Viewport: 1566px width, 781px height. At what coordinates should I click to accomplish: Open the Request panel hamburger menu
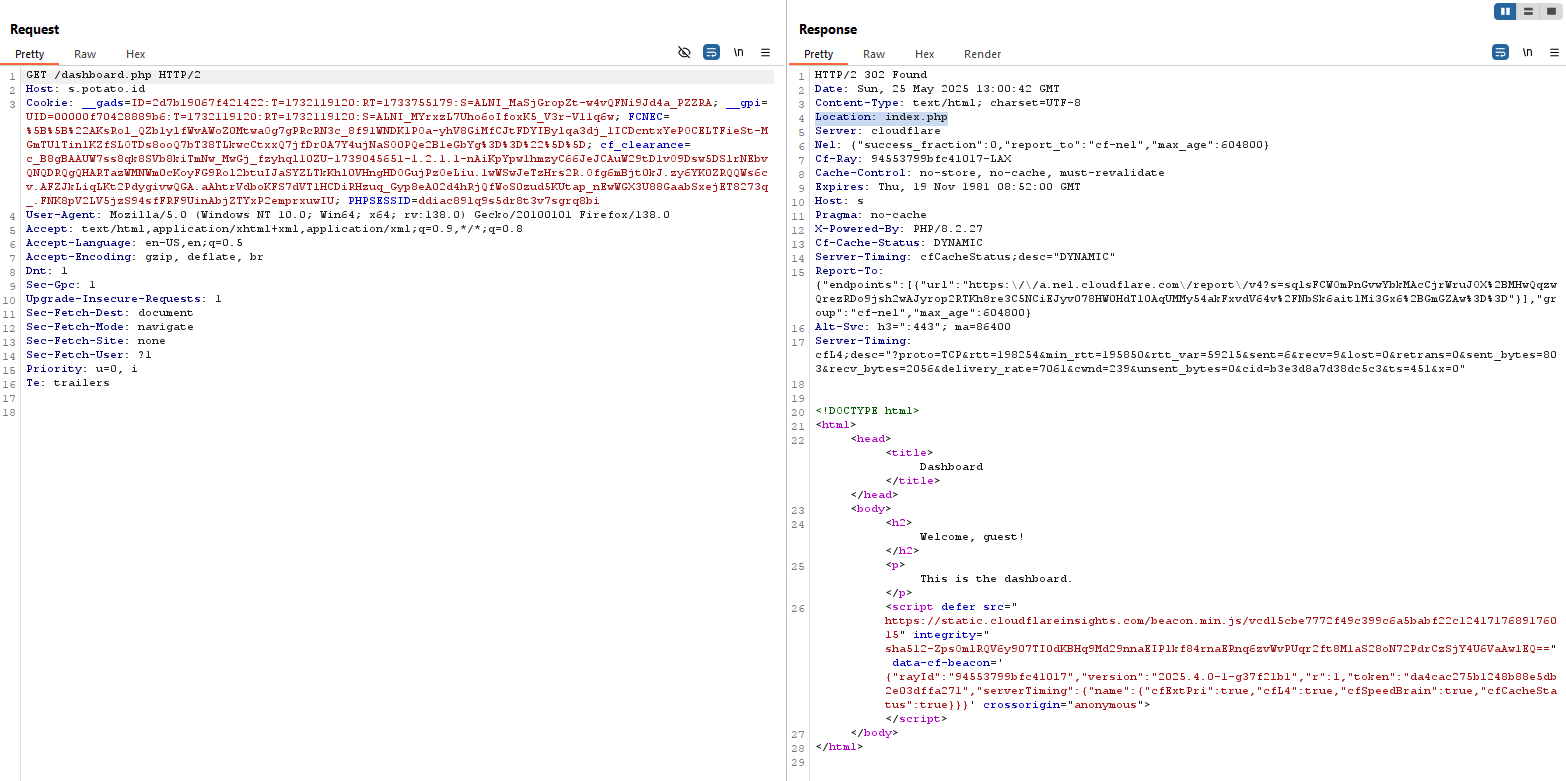[765, 52]
